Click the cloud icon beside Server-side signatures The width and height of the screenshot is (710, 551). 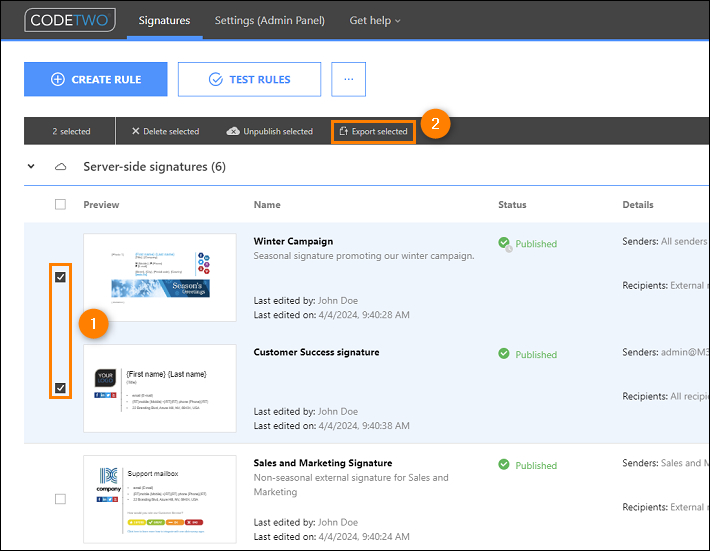[x=61, y=167]
